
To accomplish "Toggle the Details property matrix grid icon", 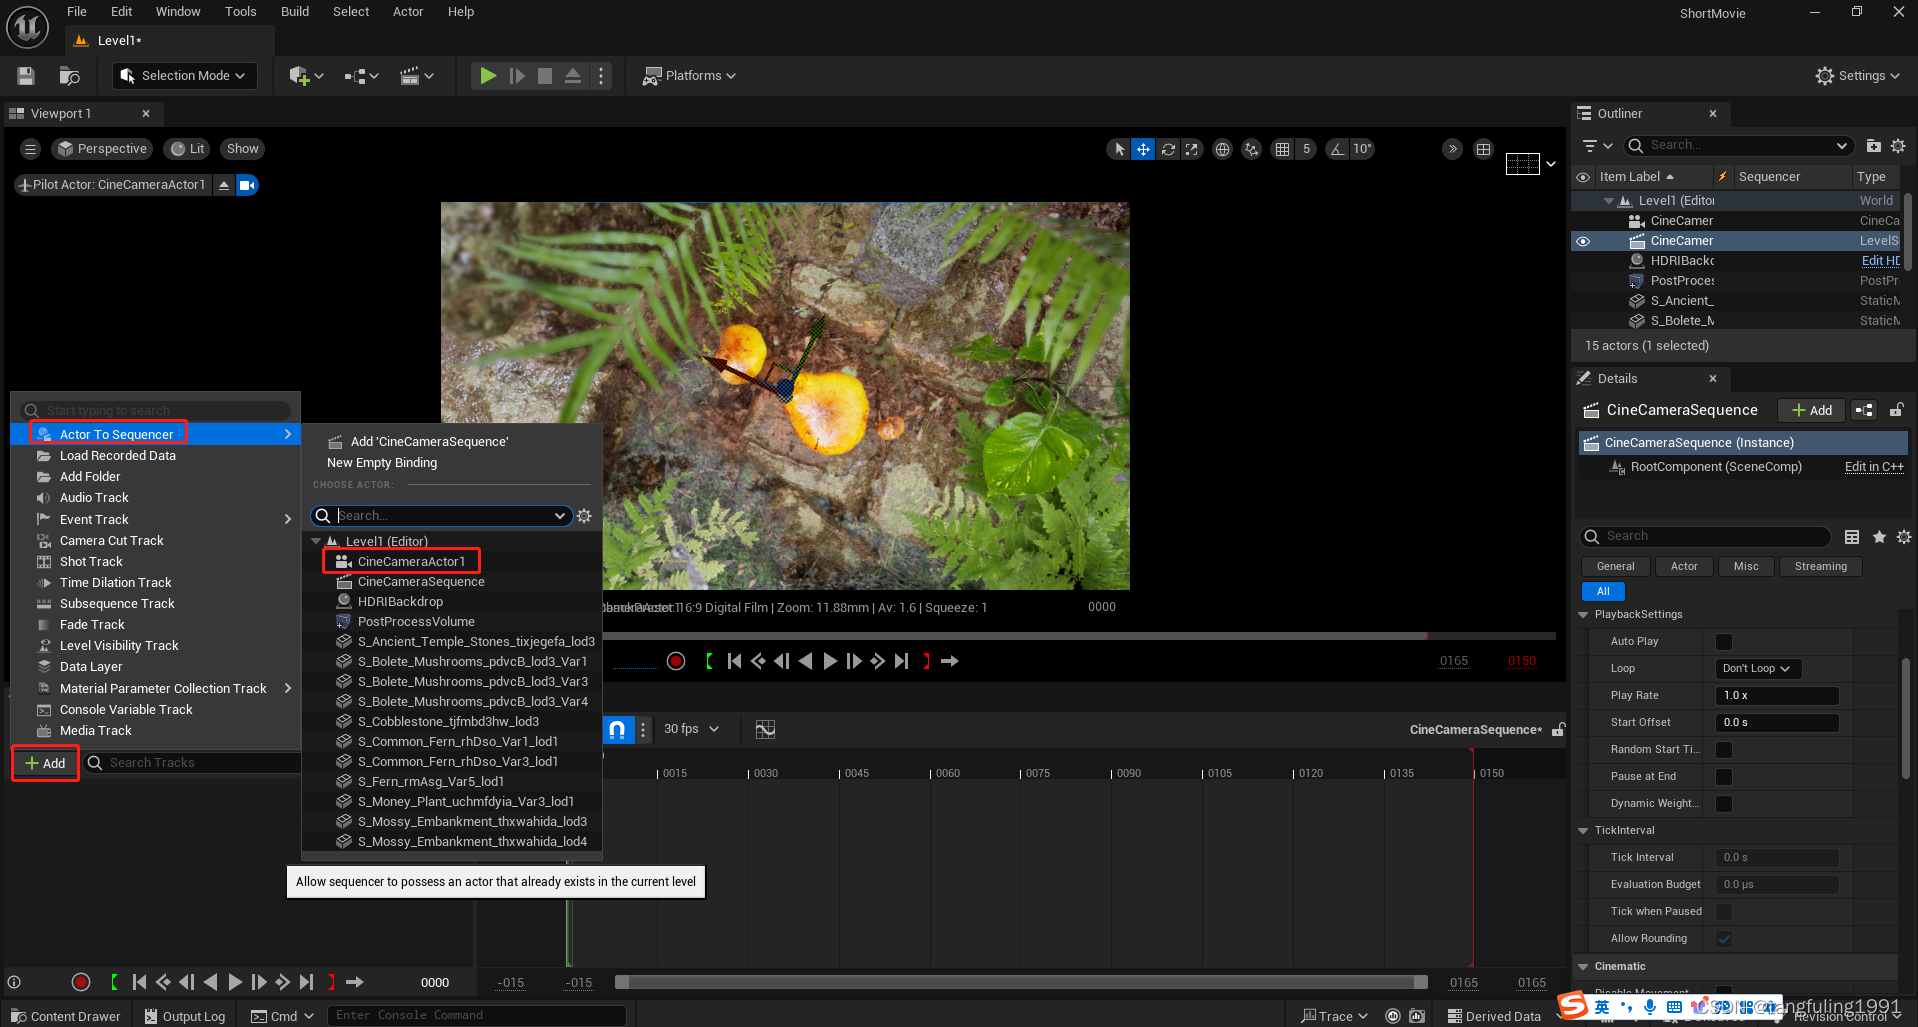I will pos(1852,537).
